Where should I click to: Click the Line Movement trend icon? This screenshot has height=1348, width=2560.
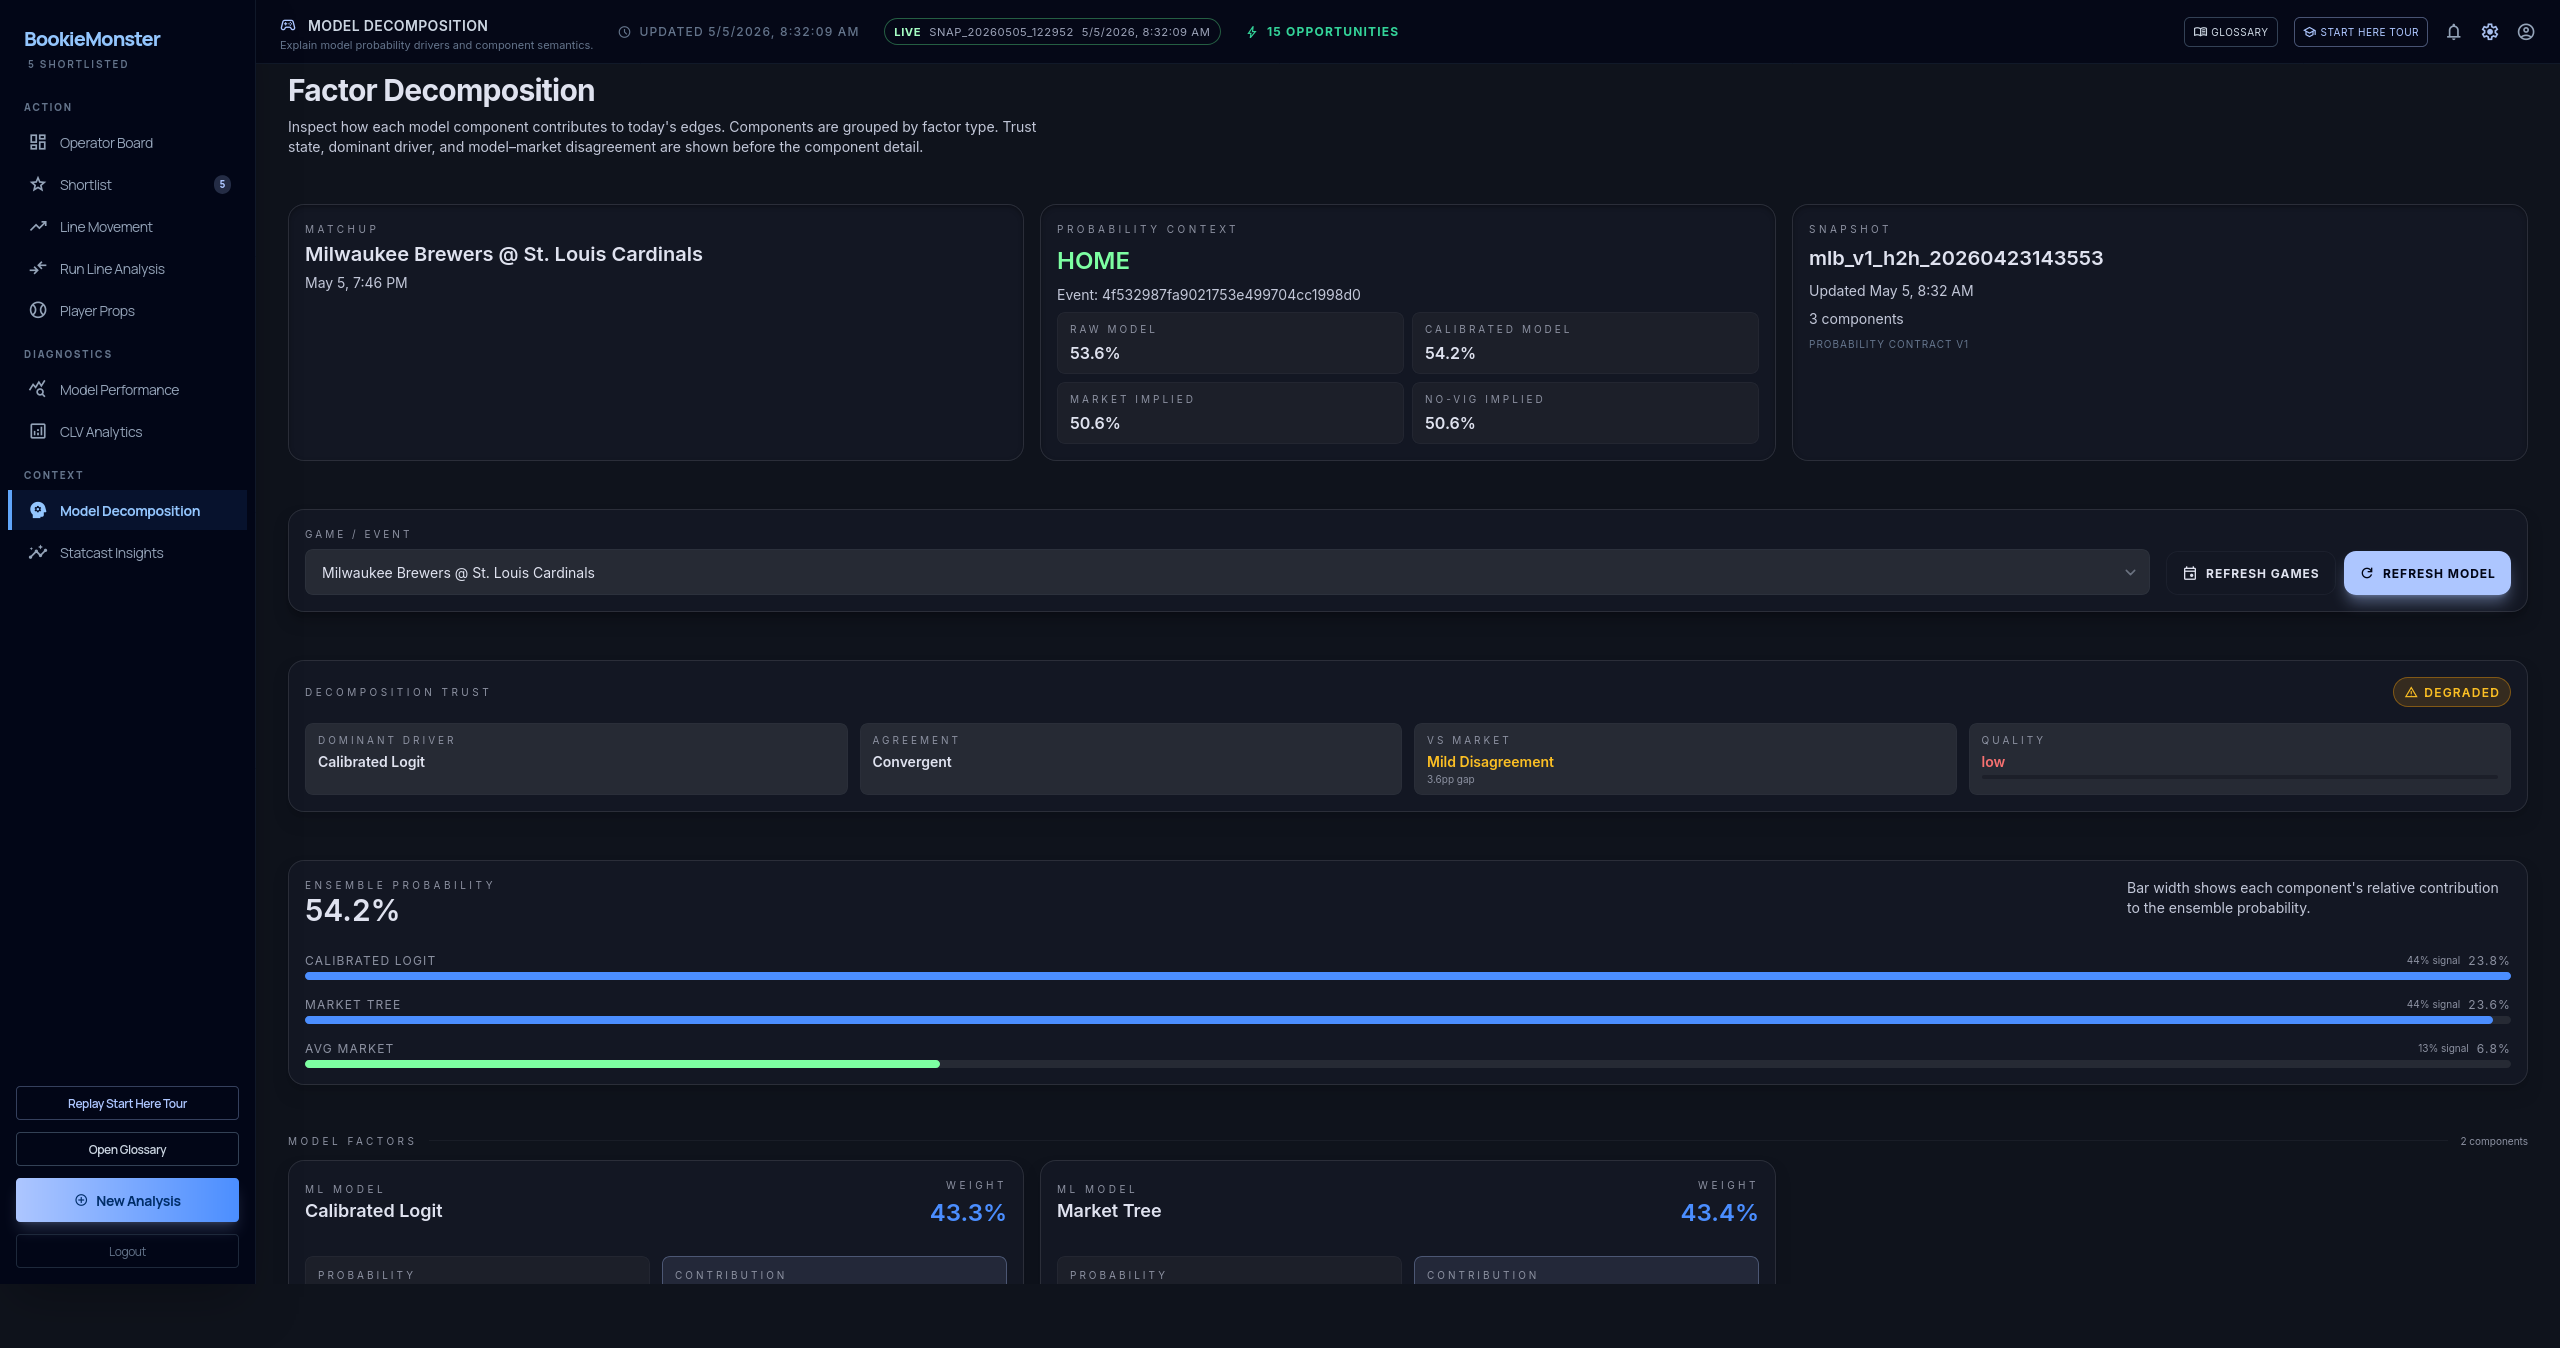38,226
